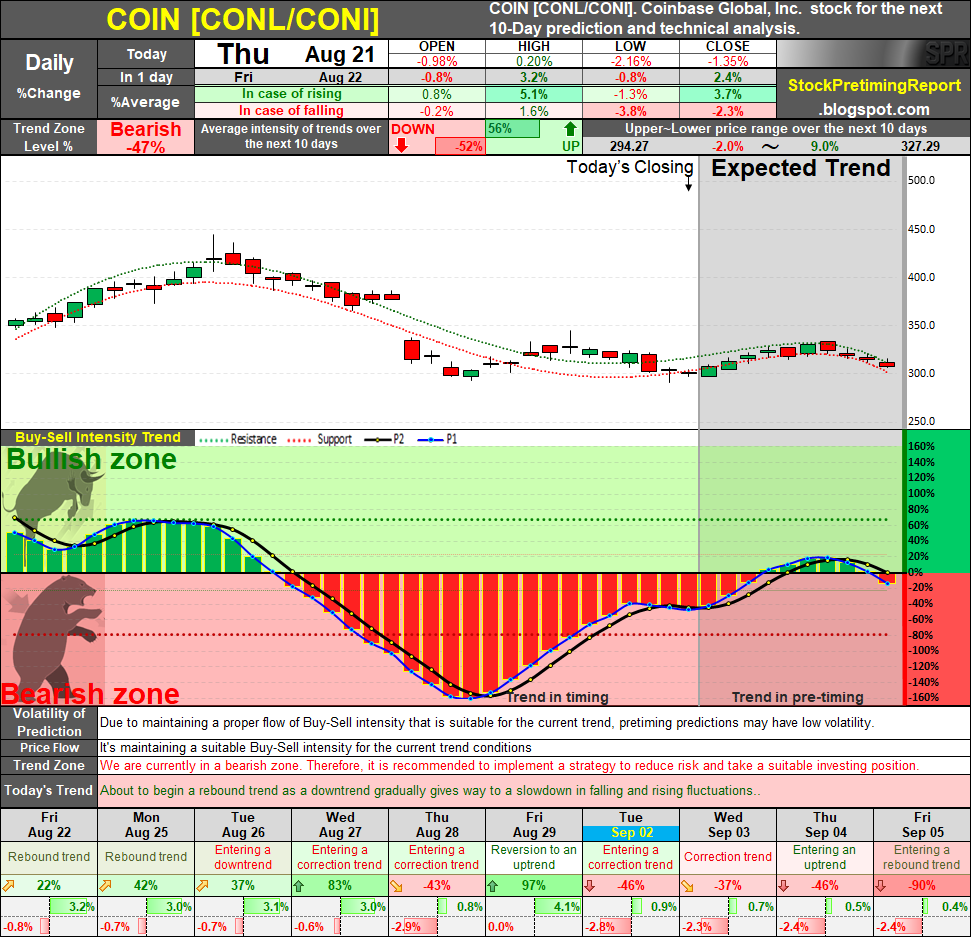Click the 97% value under Fri Aug 29
This screenshot has height=937, width=971.
pyautogui.click(x=534, y=886)
